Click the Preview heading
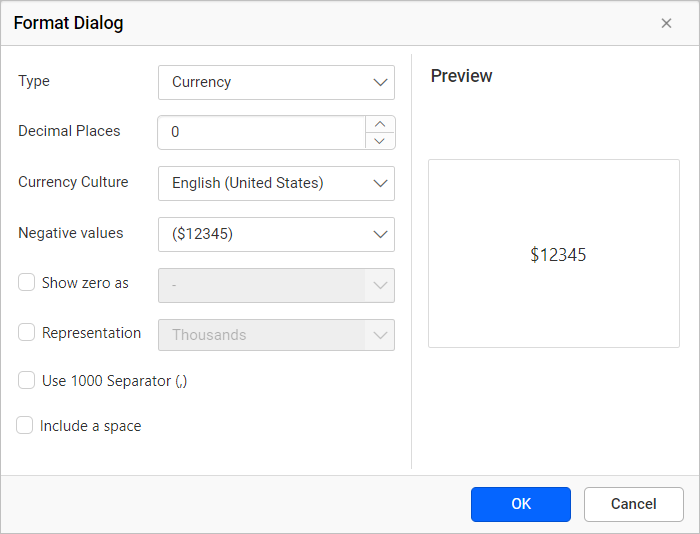 point(461,76)
